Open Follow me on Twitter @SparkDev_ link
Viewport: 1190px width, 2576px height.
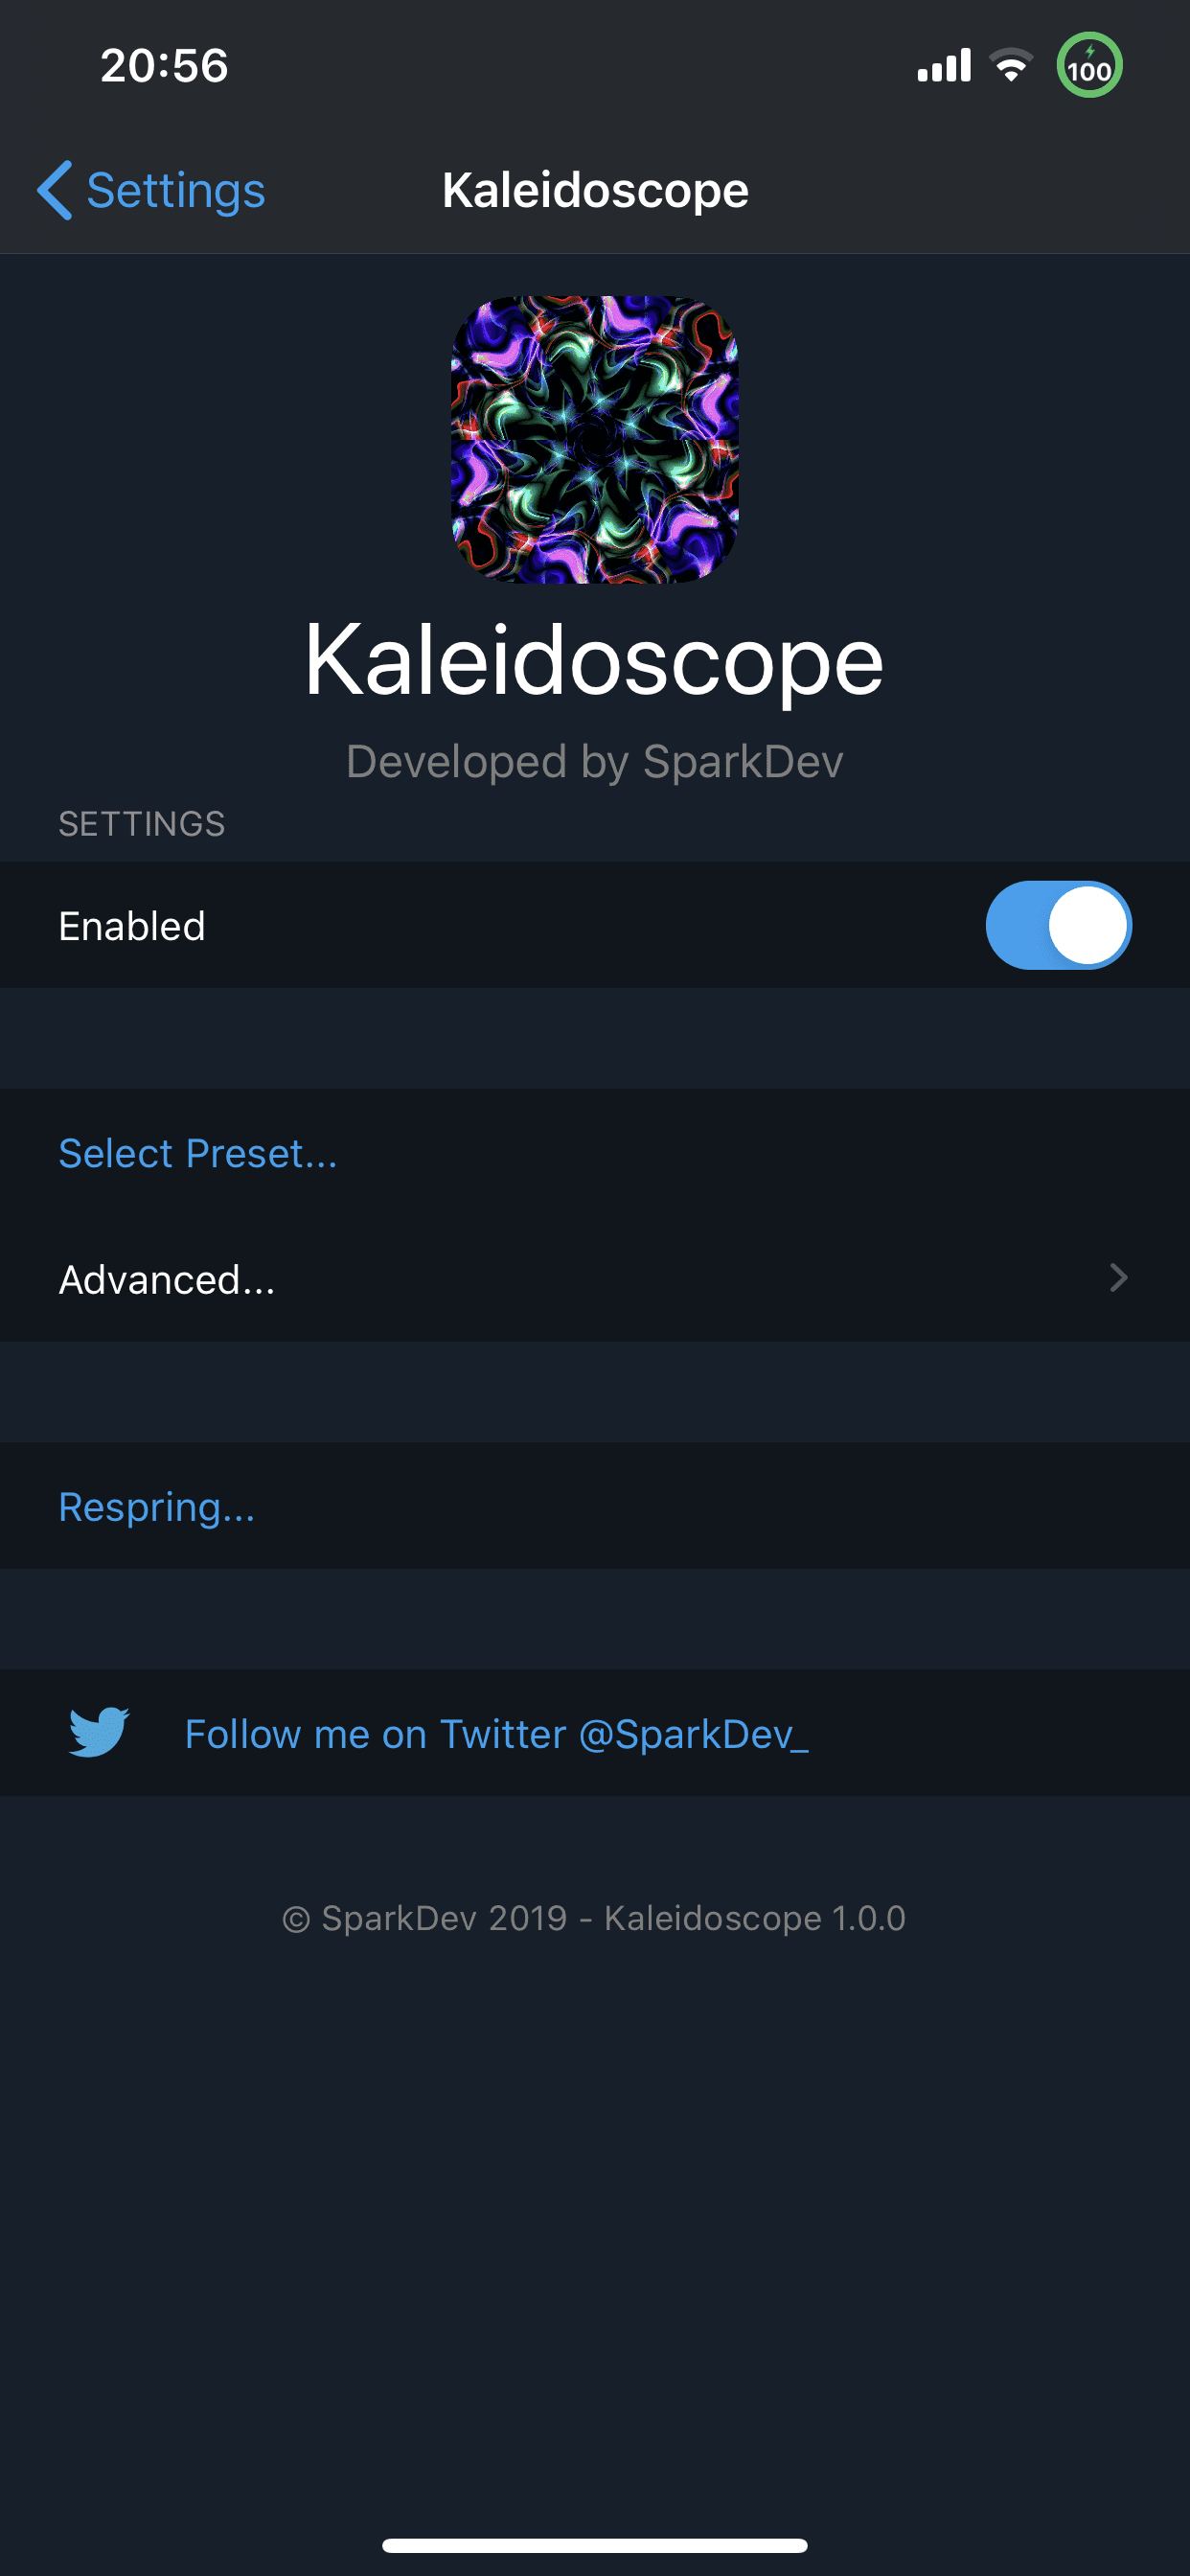tap(496, 1734)
